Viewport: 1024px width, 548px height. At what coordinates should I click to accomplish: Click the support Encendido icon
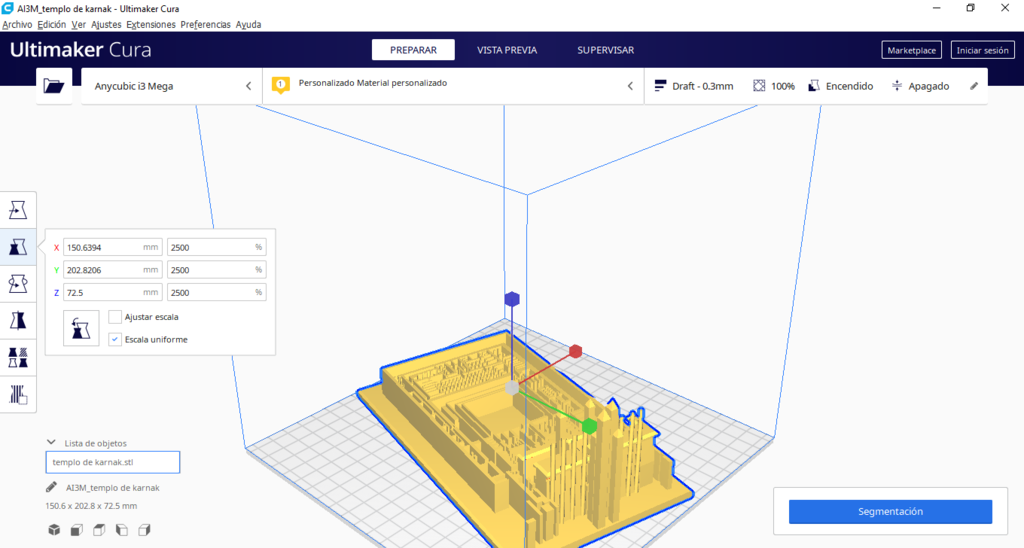[814, 86]
